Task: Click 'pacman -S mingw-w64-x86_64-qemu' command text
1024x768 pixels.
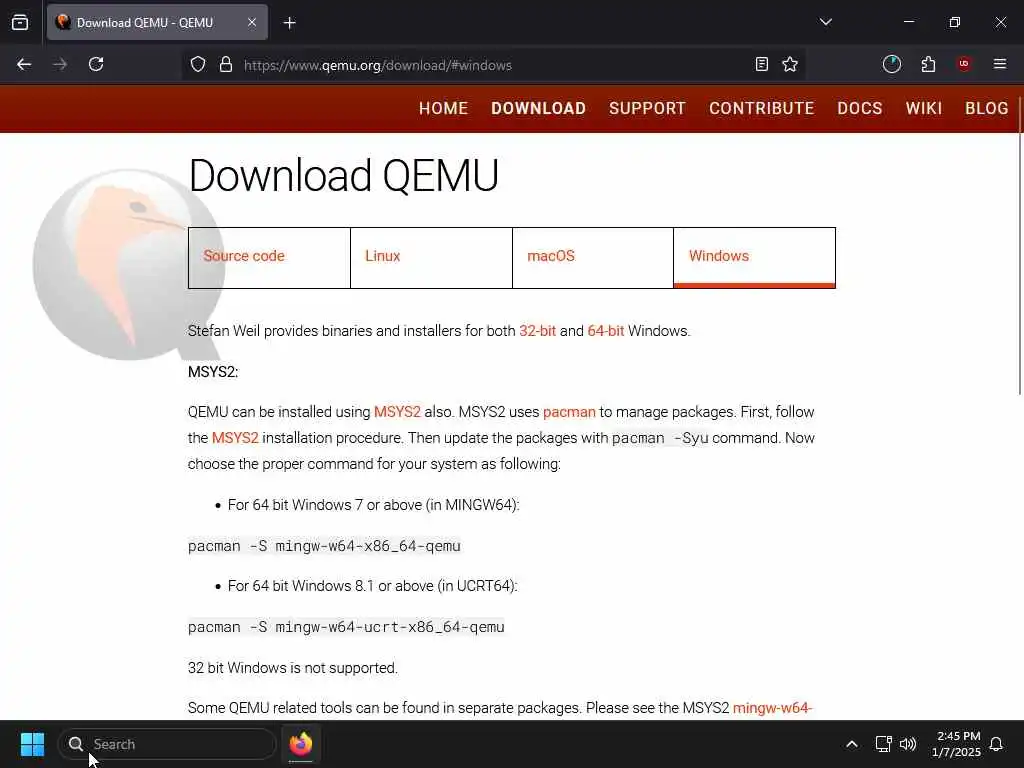Action: (324, 546)
